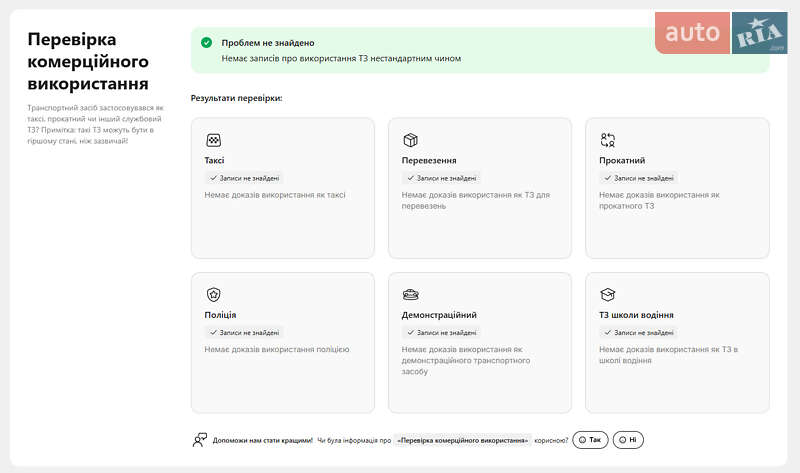800x473 pixels.
Task: Click the graduation cap driving school icon
Action: [x=607, y=295]
